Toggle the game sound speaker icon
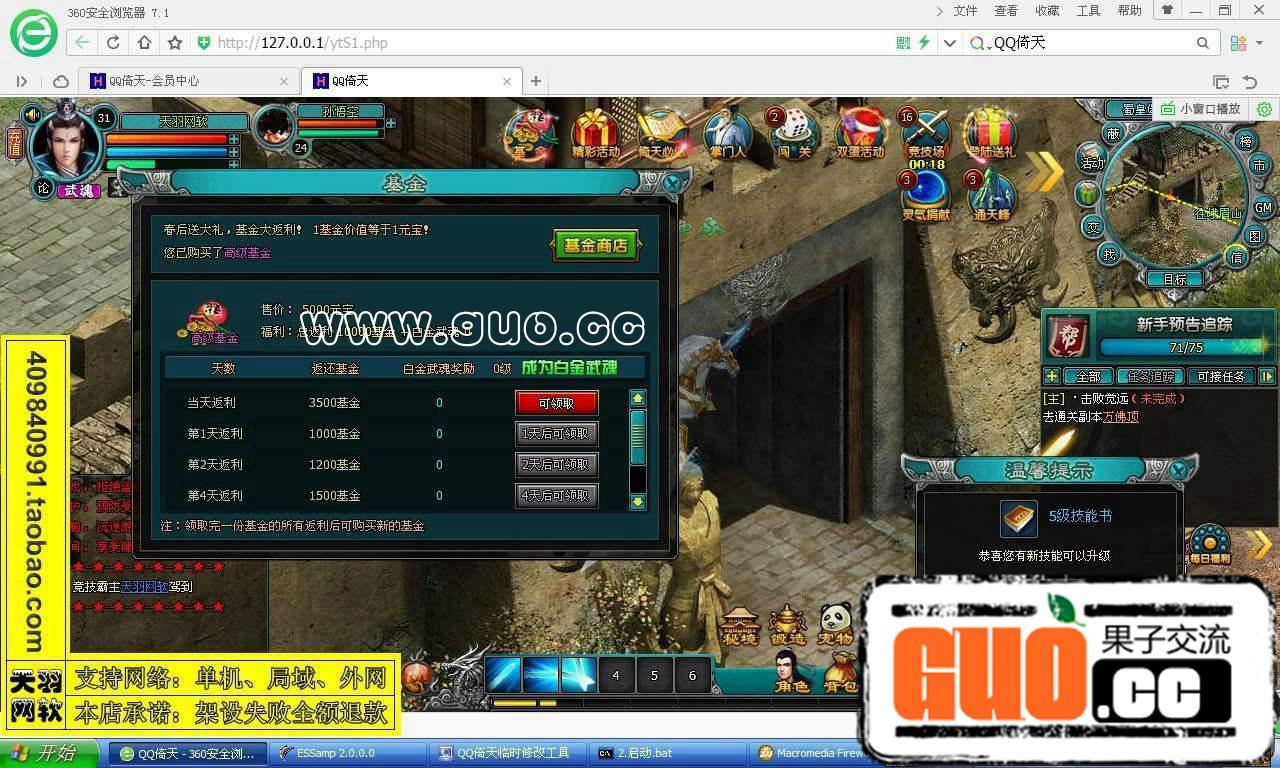The image size is (1280, 768). coord(33,114)
